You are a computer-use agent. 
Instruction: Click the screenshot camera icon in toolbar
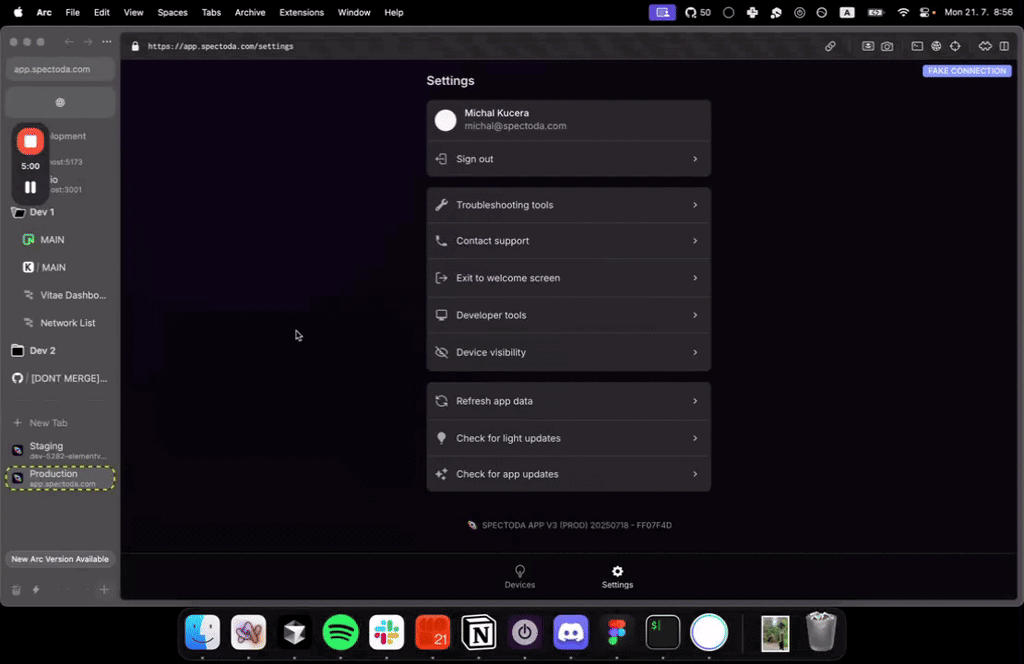click(x=887, y=46)
